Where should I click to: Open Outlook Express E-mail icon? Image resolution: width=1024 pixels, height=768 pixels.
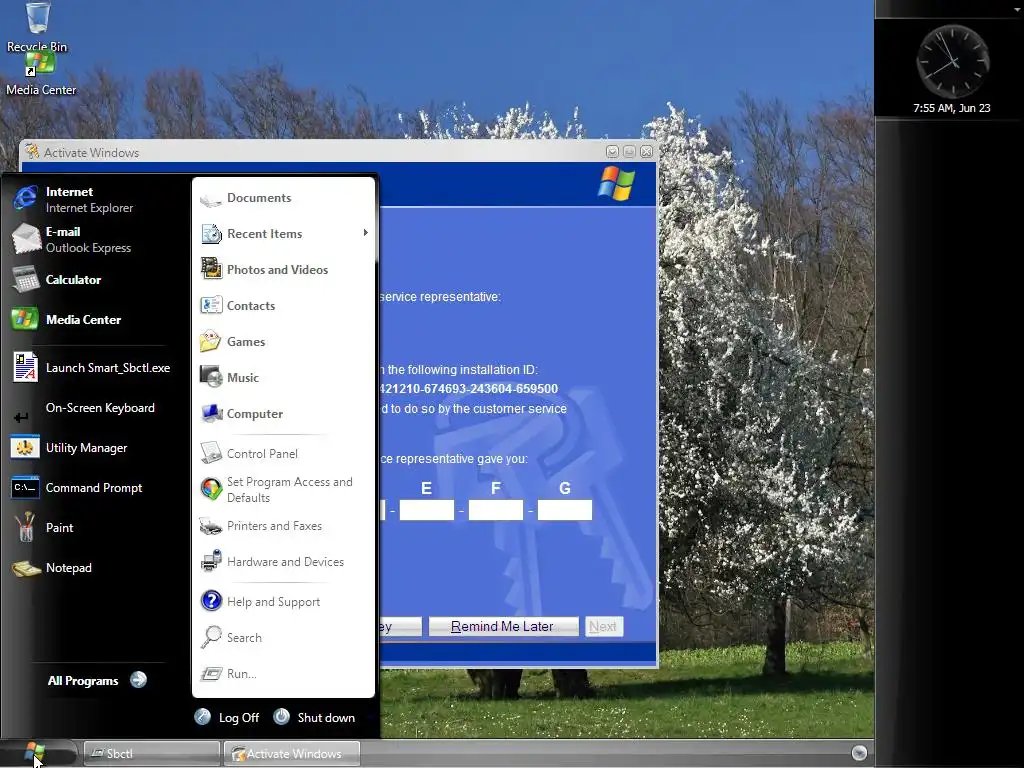(25, 239)
